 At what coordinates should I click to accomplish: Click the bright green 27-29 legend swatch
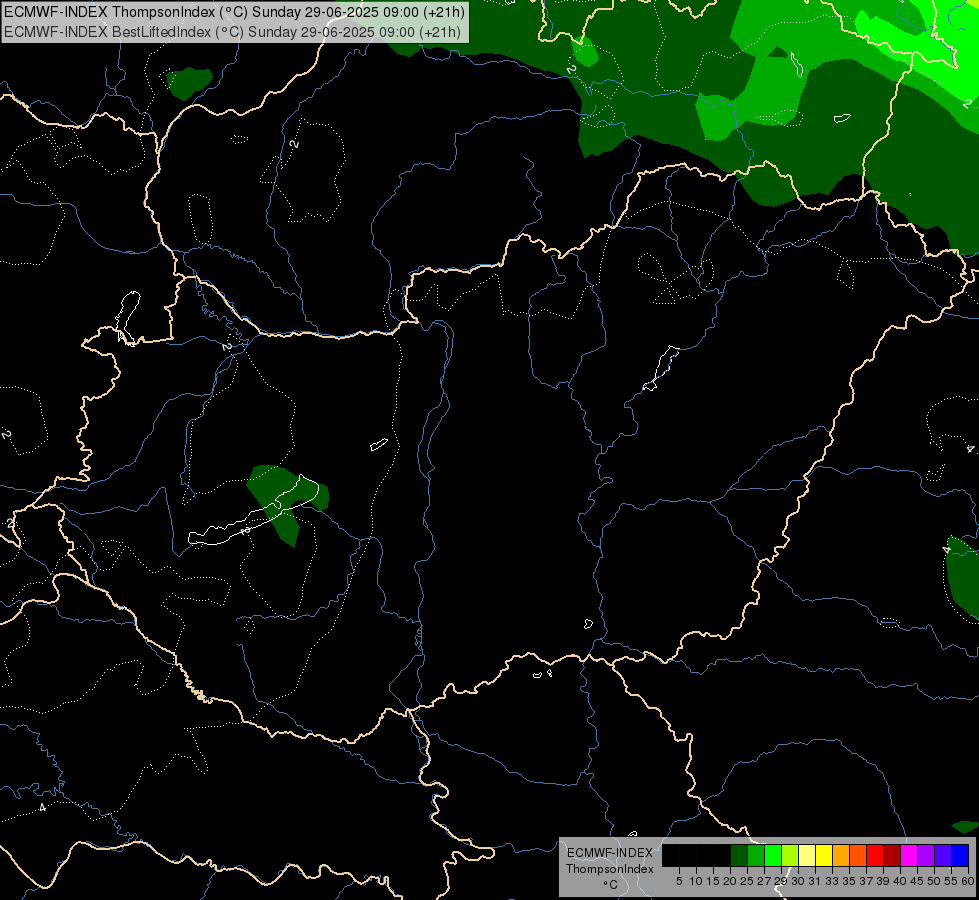coord(773,855)
